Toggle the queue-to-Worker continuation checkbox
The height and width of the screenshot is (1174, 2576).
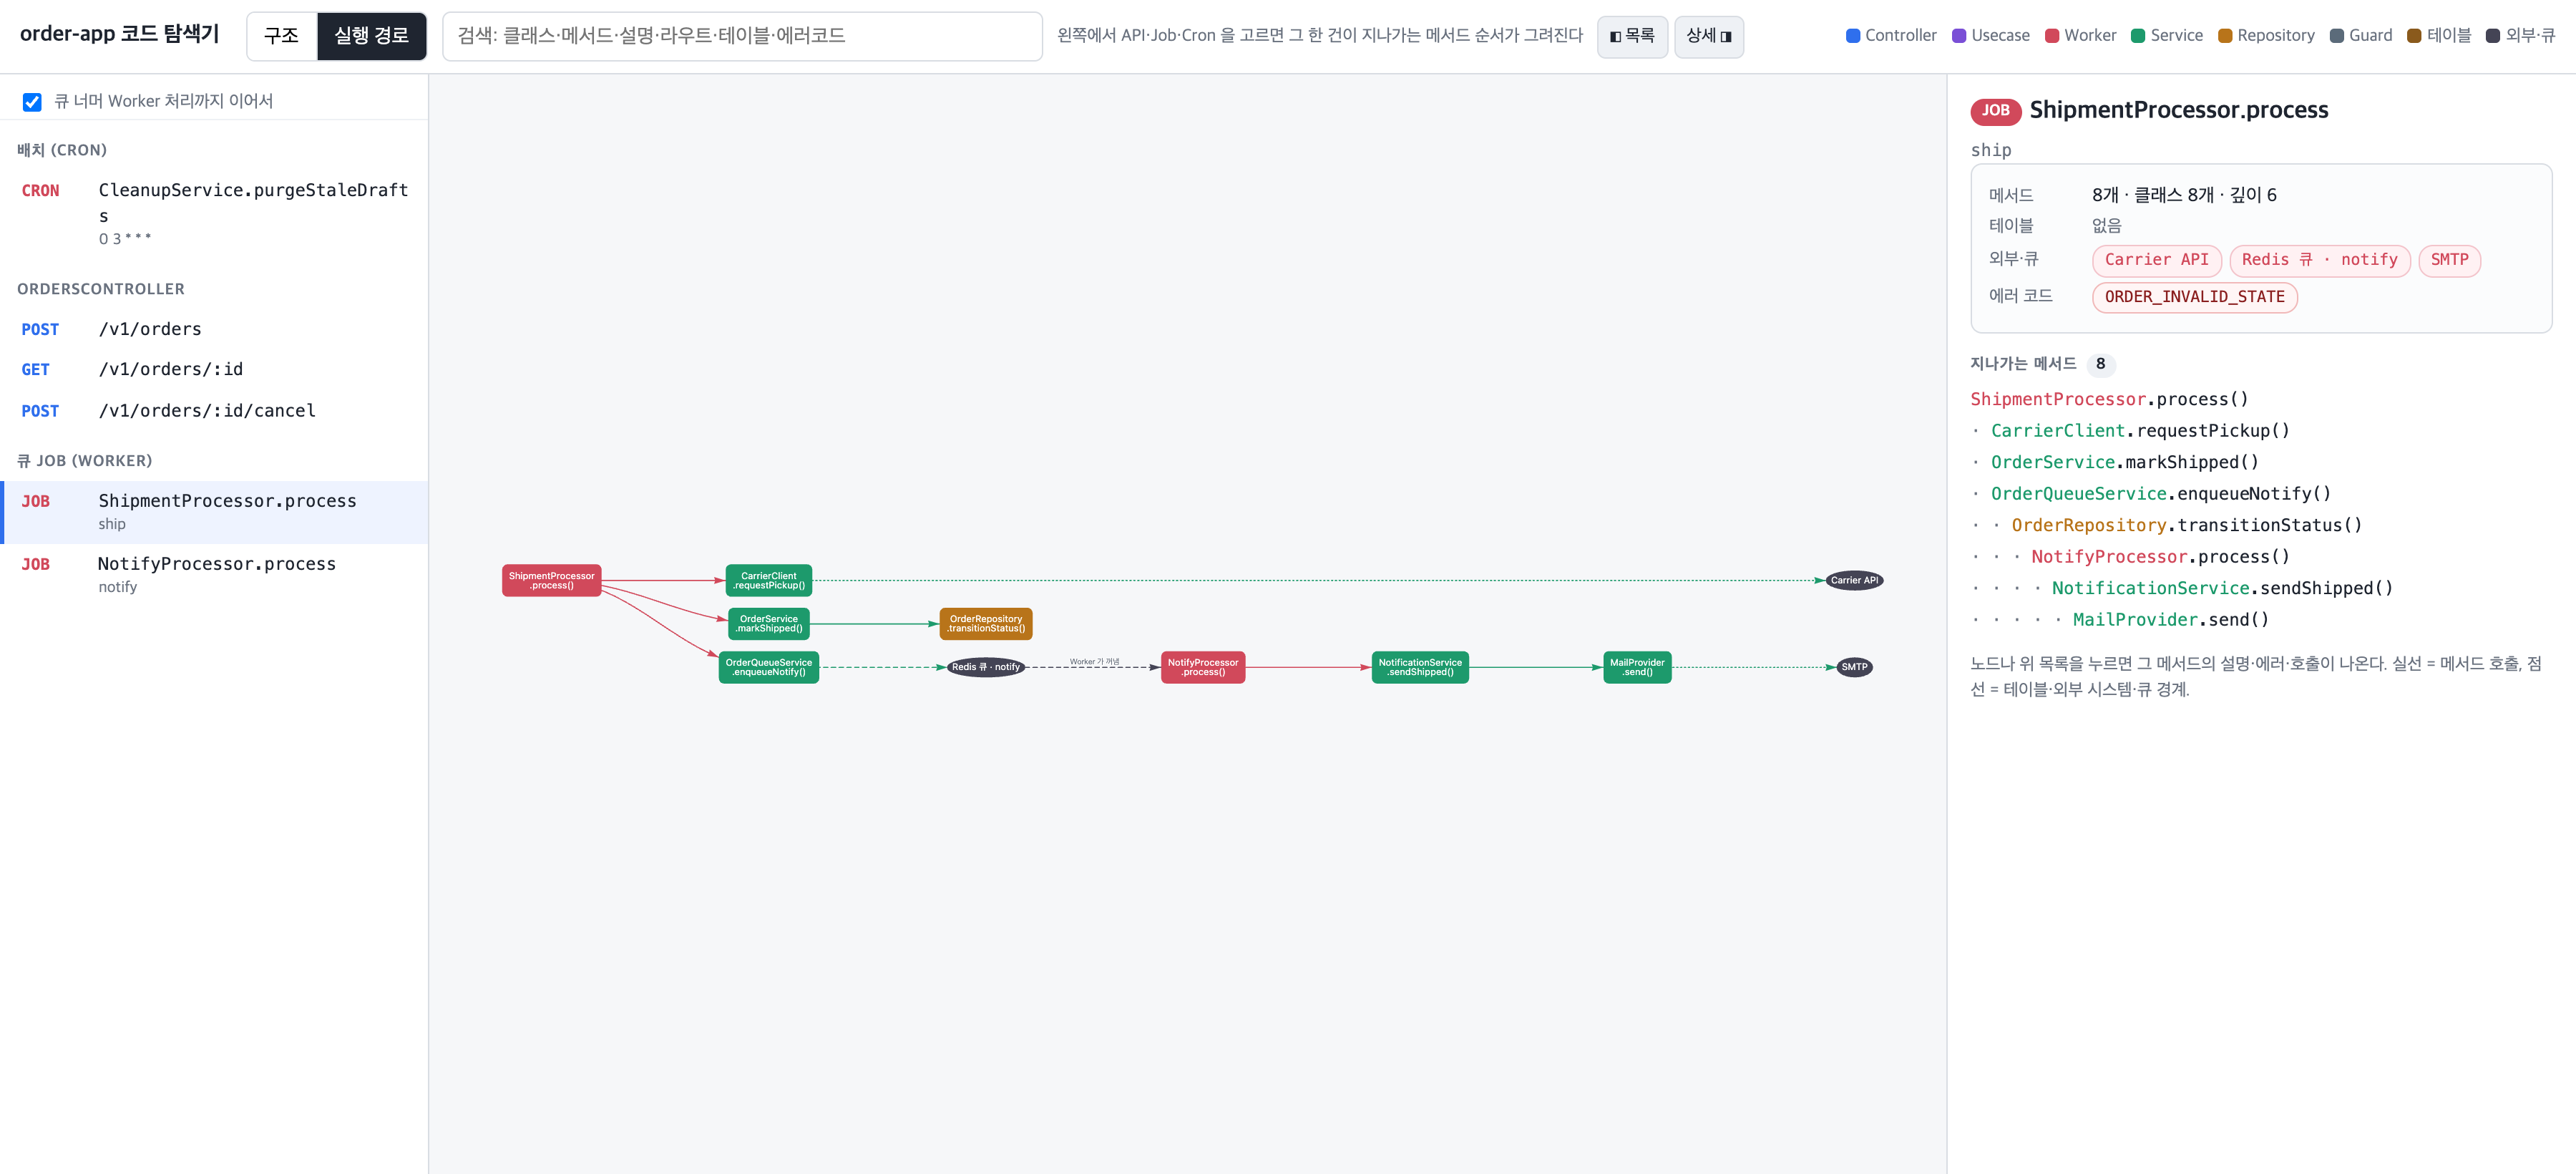click(x=32, y=102)
